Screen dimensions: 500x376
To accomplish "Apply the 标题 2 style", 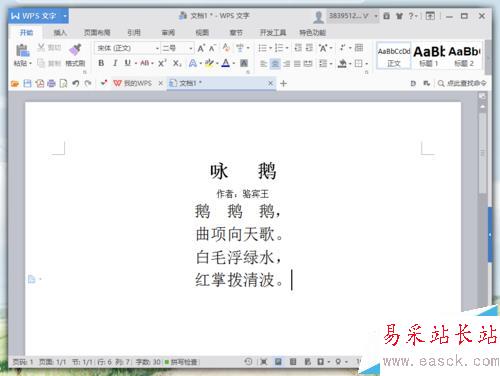I will (464, 56).
